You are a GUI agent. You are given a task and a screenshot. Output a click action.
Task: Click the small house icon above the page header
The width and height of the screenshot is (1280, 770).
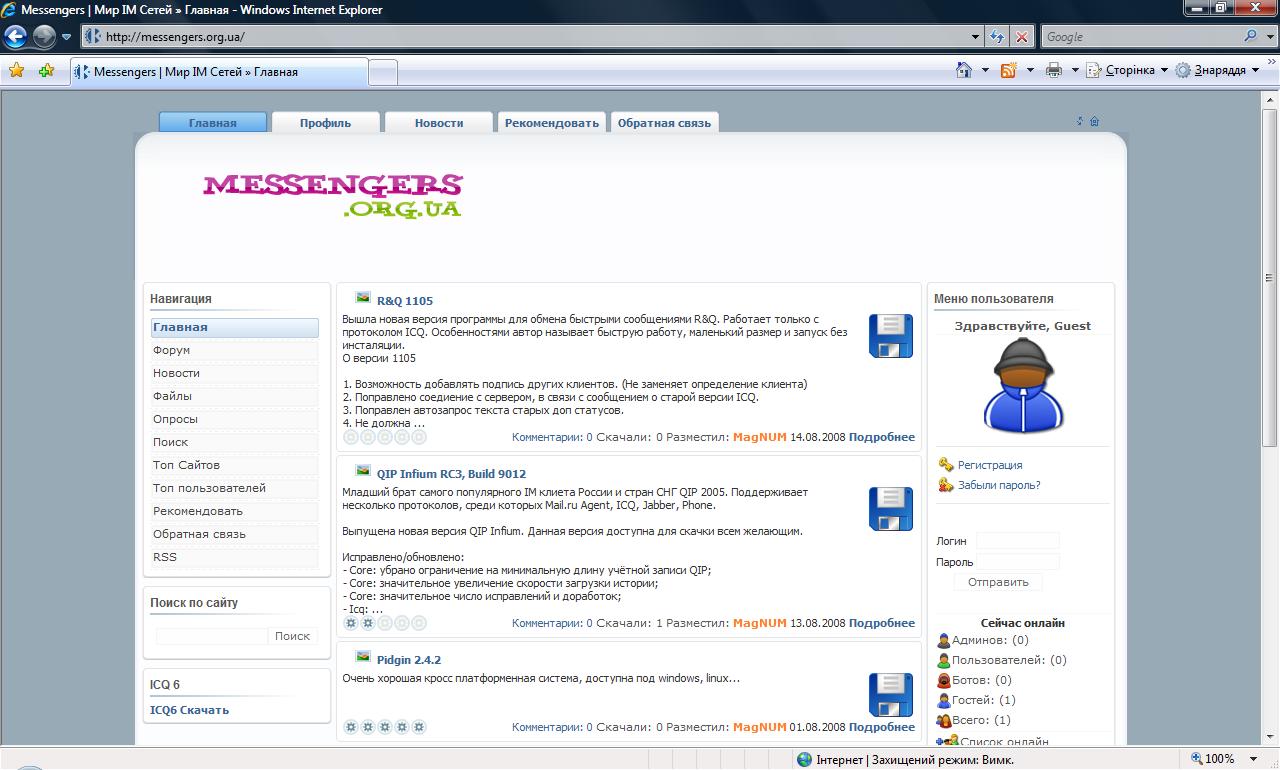[x=1094, y=121]
